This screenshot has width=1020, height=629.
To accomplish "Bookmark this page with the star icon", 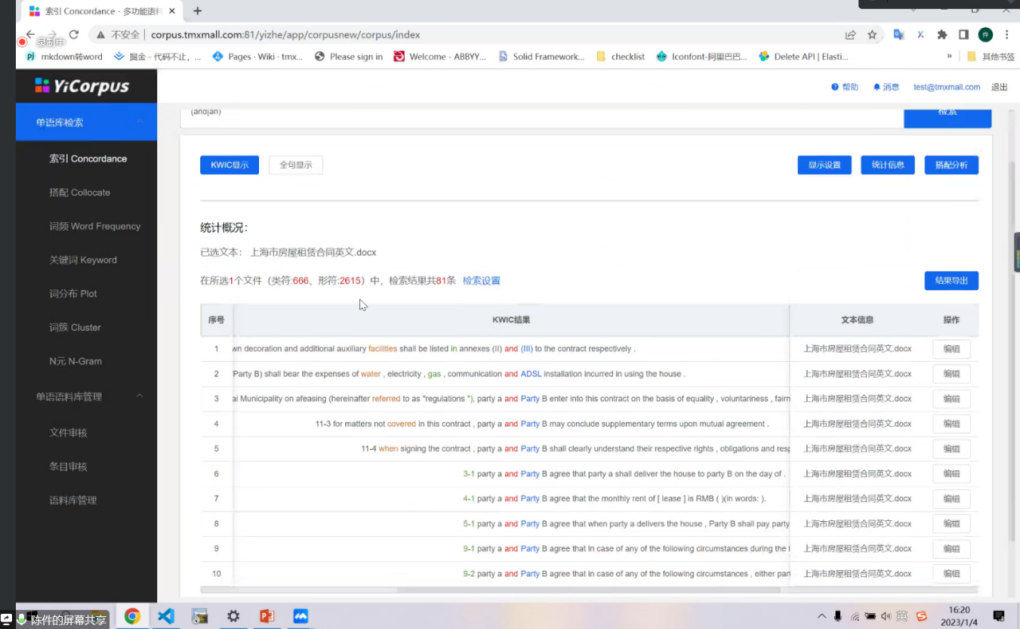I will click(872, 34).
